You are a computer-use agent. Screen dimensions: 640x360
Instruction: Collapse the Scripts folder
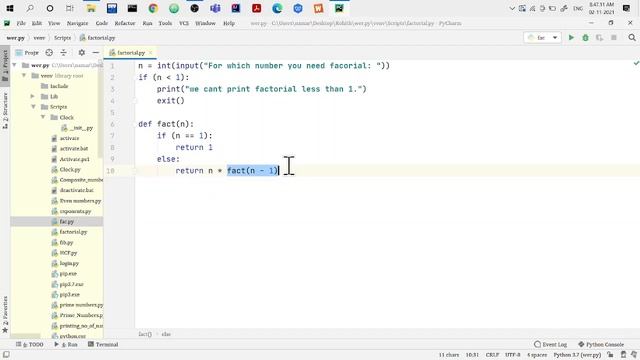[33, 107]
